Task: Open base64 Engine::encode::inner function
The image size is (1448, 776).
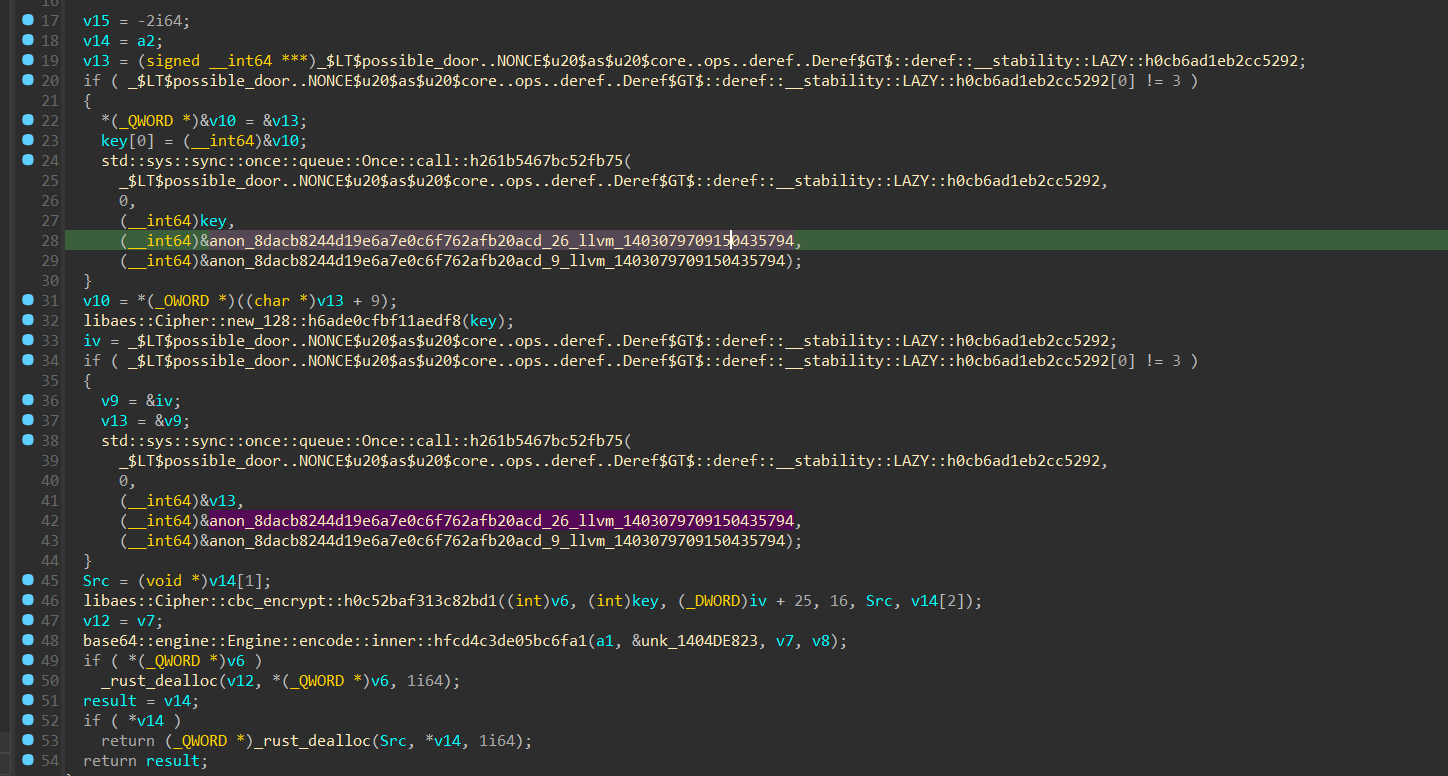Action: pos(336,640)
